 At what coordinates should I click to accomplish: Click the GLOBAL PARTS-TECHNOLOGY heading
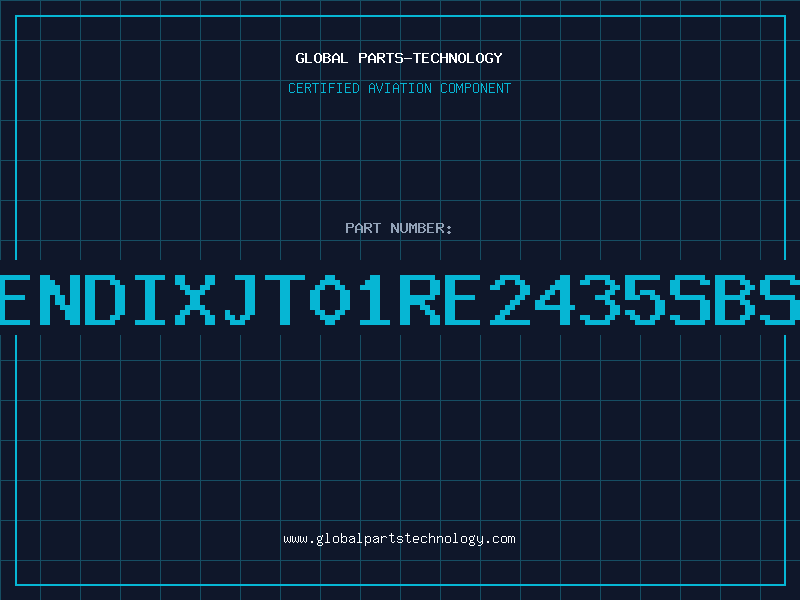coord(399,58)
